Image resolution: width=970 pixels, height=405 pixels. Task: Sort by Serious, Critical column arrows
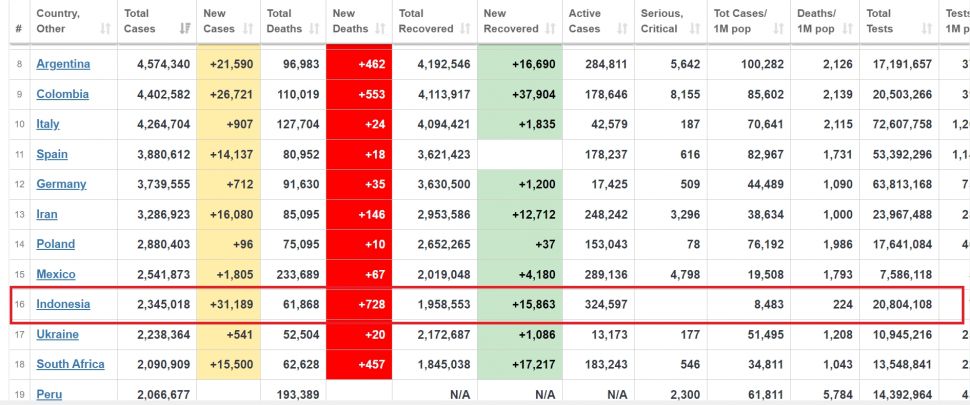click(695, 28)
